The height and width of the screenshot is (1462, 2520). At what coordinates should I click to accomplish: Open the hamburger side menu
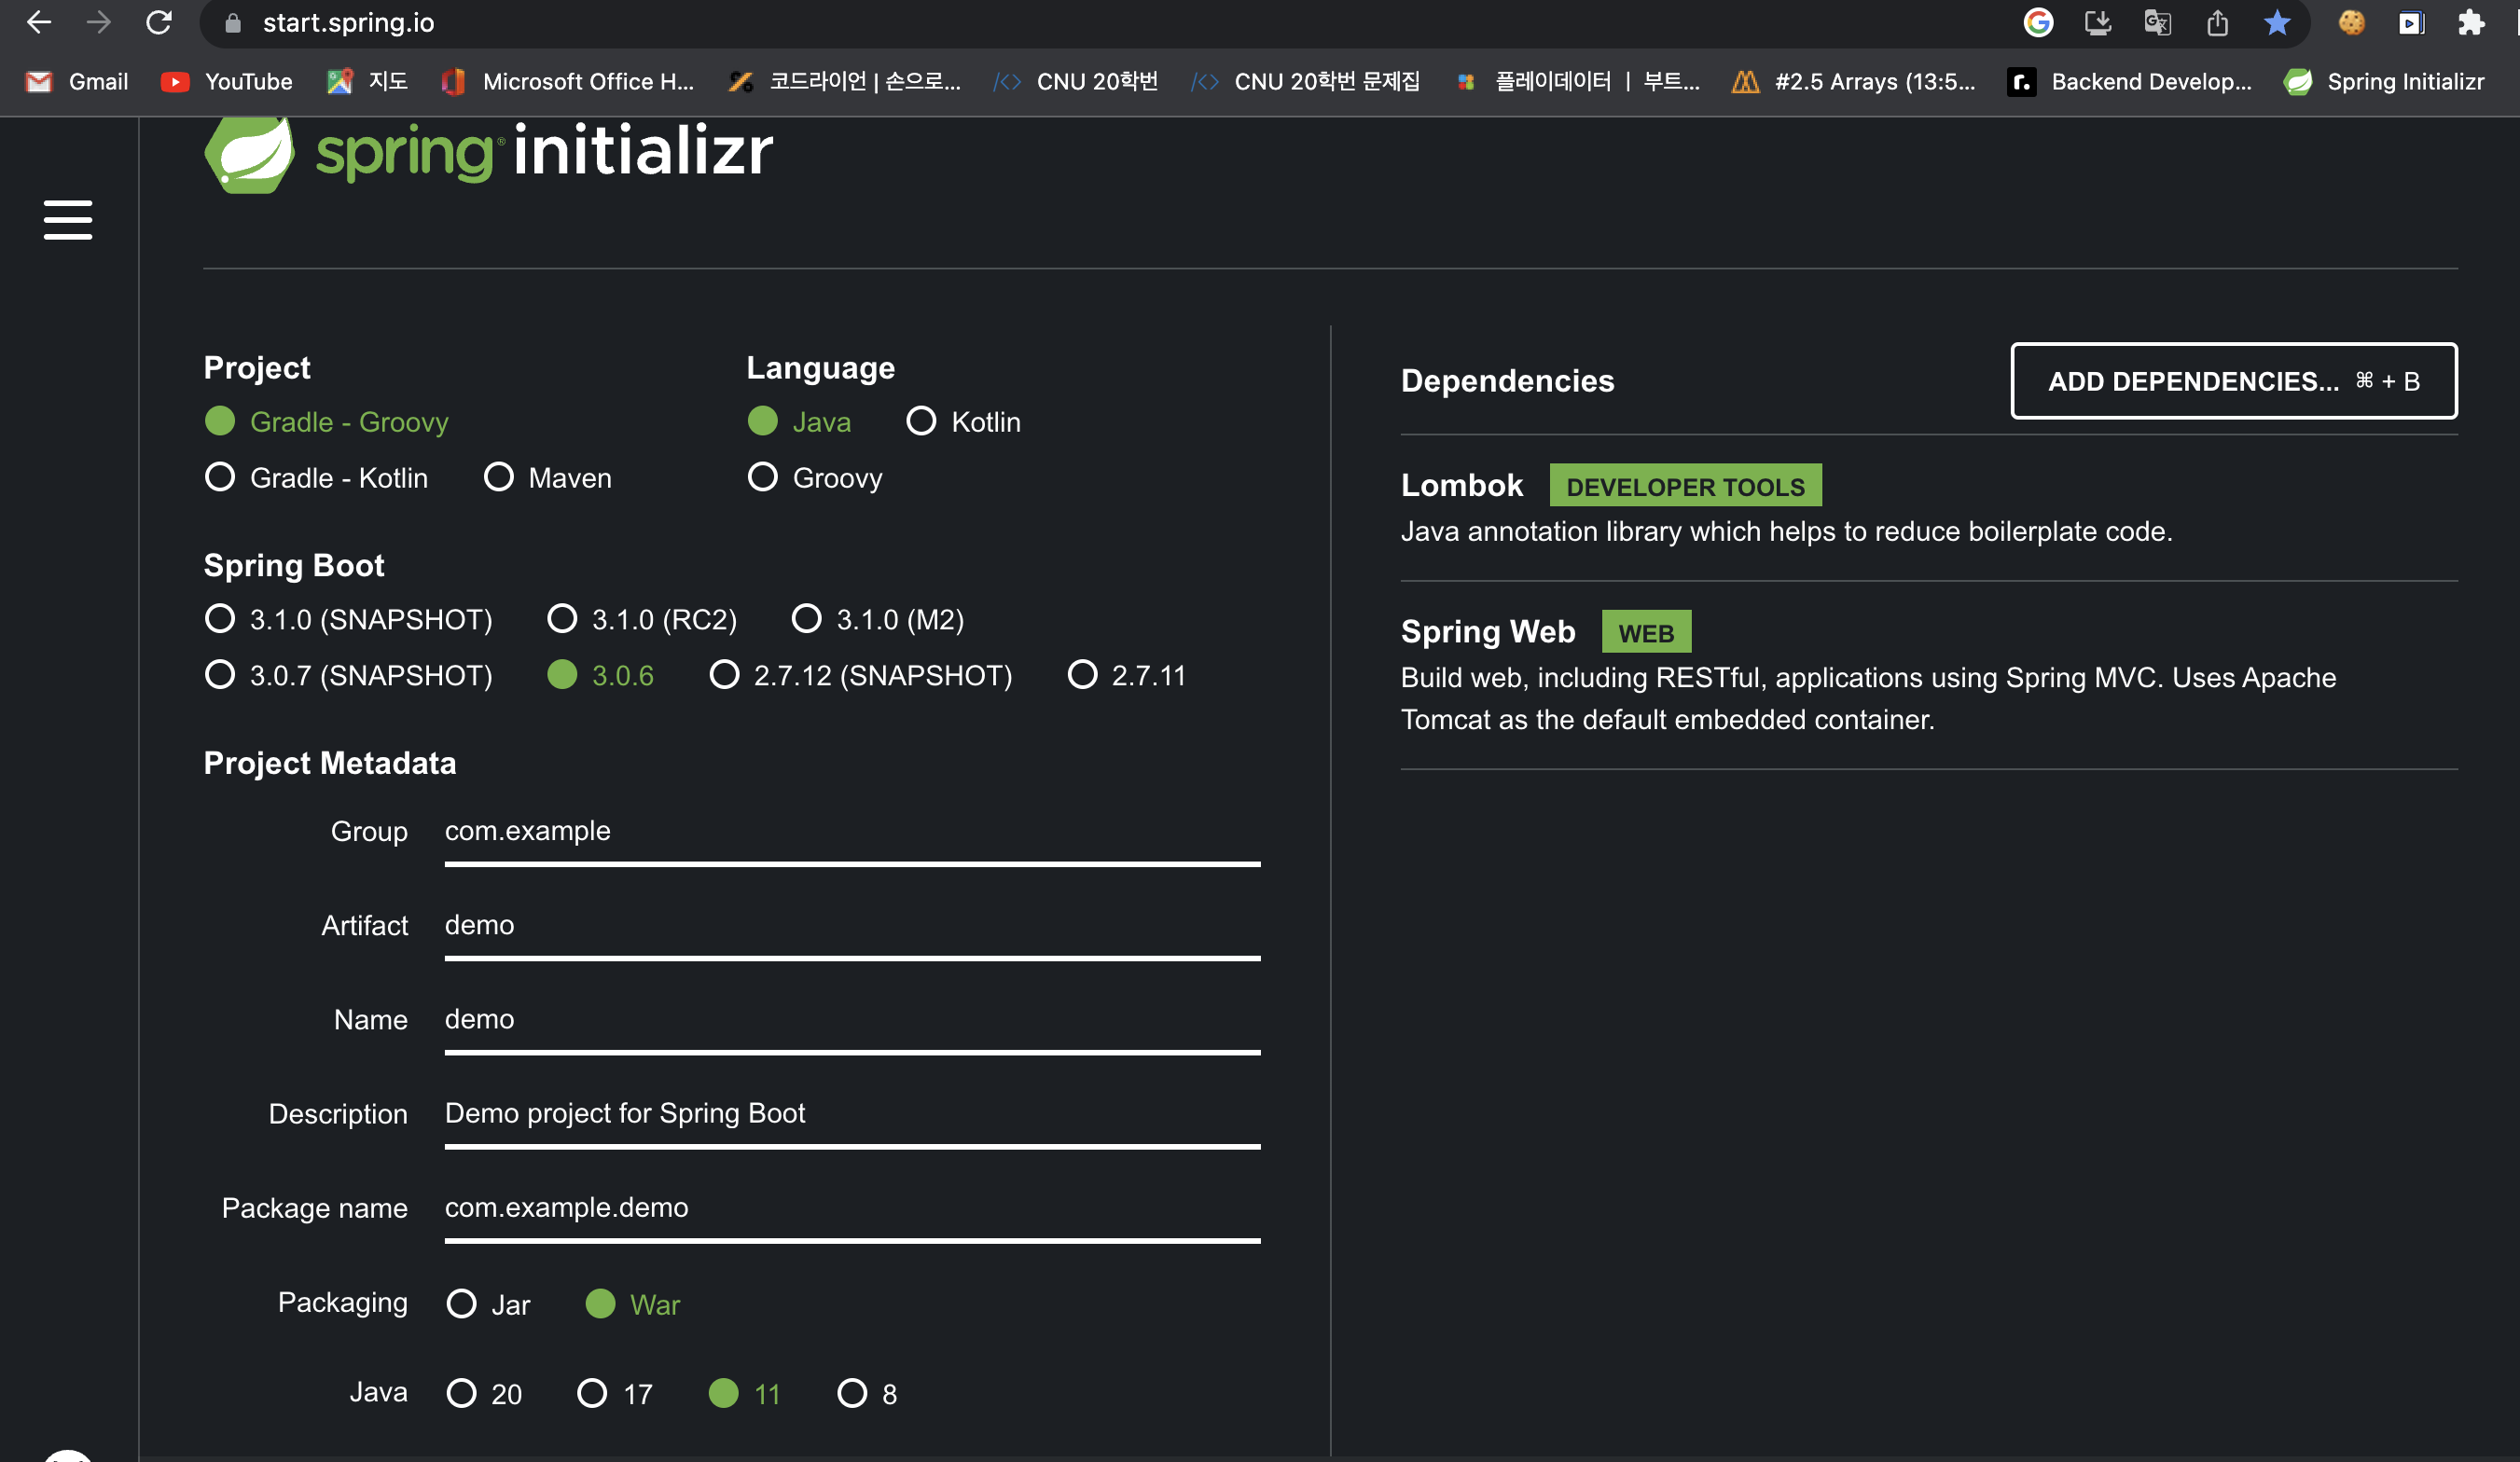click(67, 220)
